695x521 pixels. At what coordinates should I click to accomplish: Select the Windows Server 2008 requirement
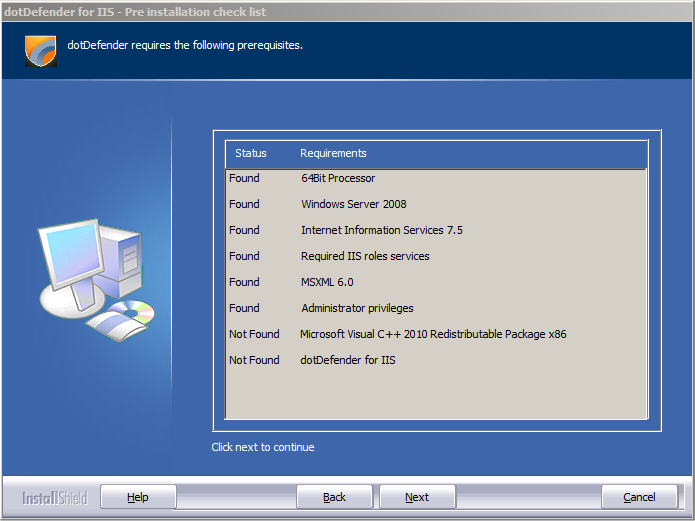353,204
